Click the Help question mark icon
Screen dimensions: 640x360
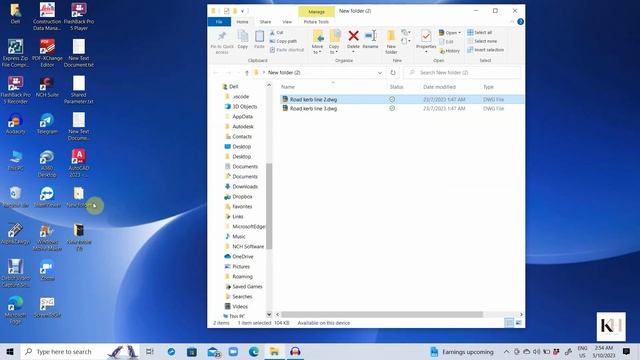[x=520, y=22]
